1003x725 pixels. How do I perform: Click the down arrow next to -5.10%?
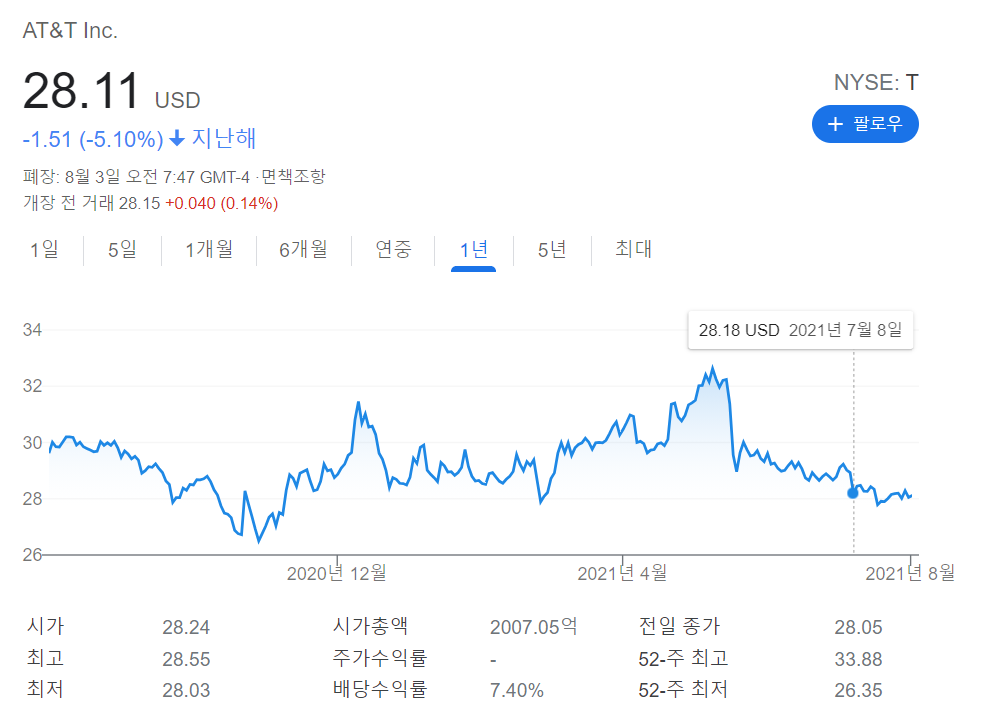click(x=177, y=138)
